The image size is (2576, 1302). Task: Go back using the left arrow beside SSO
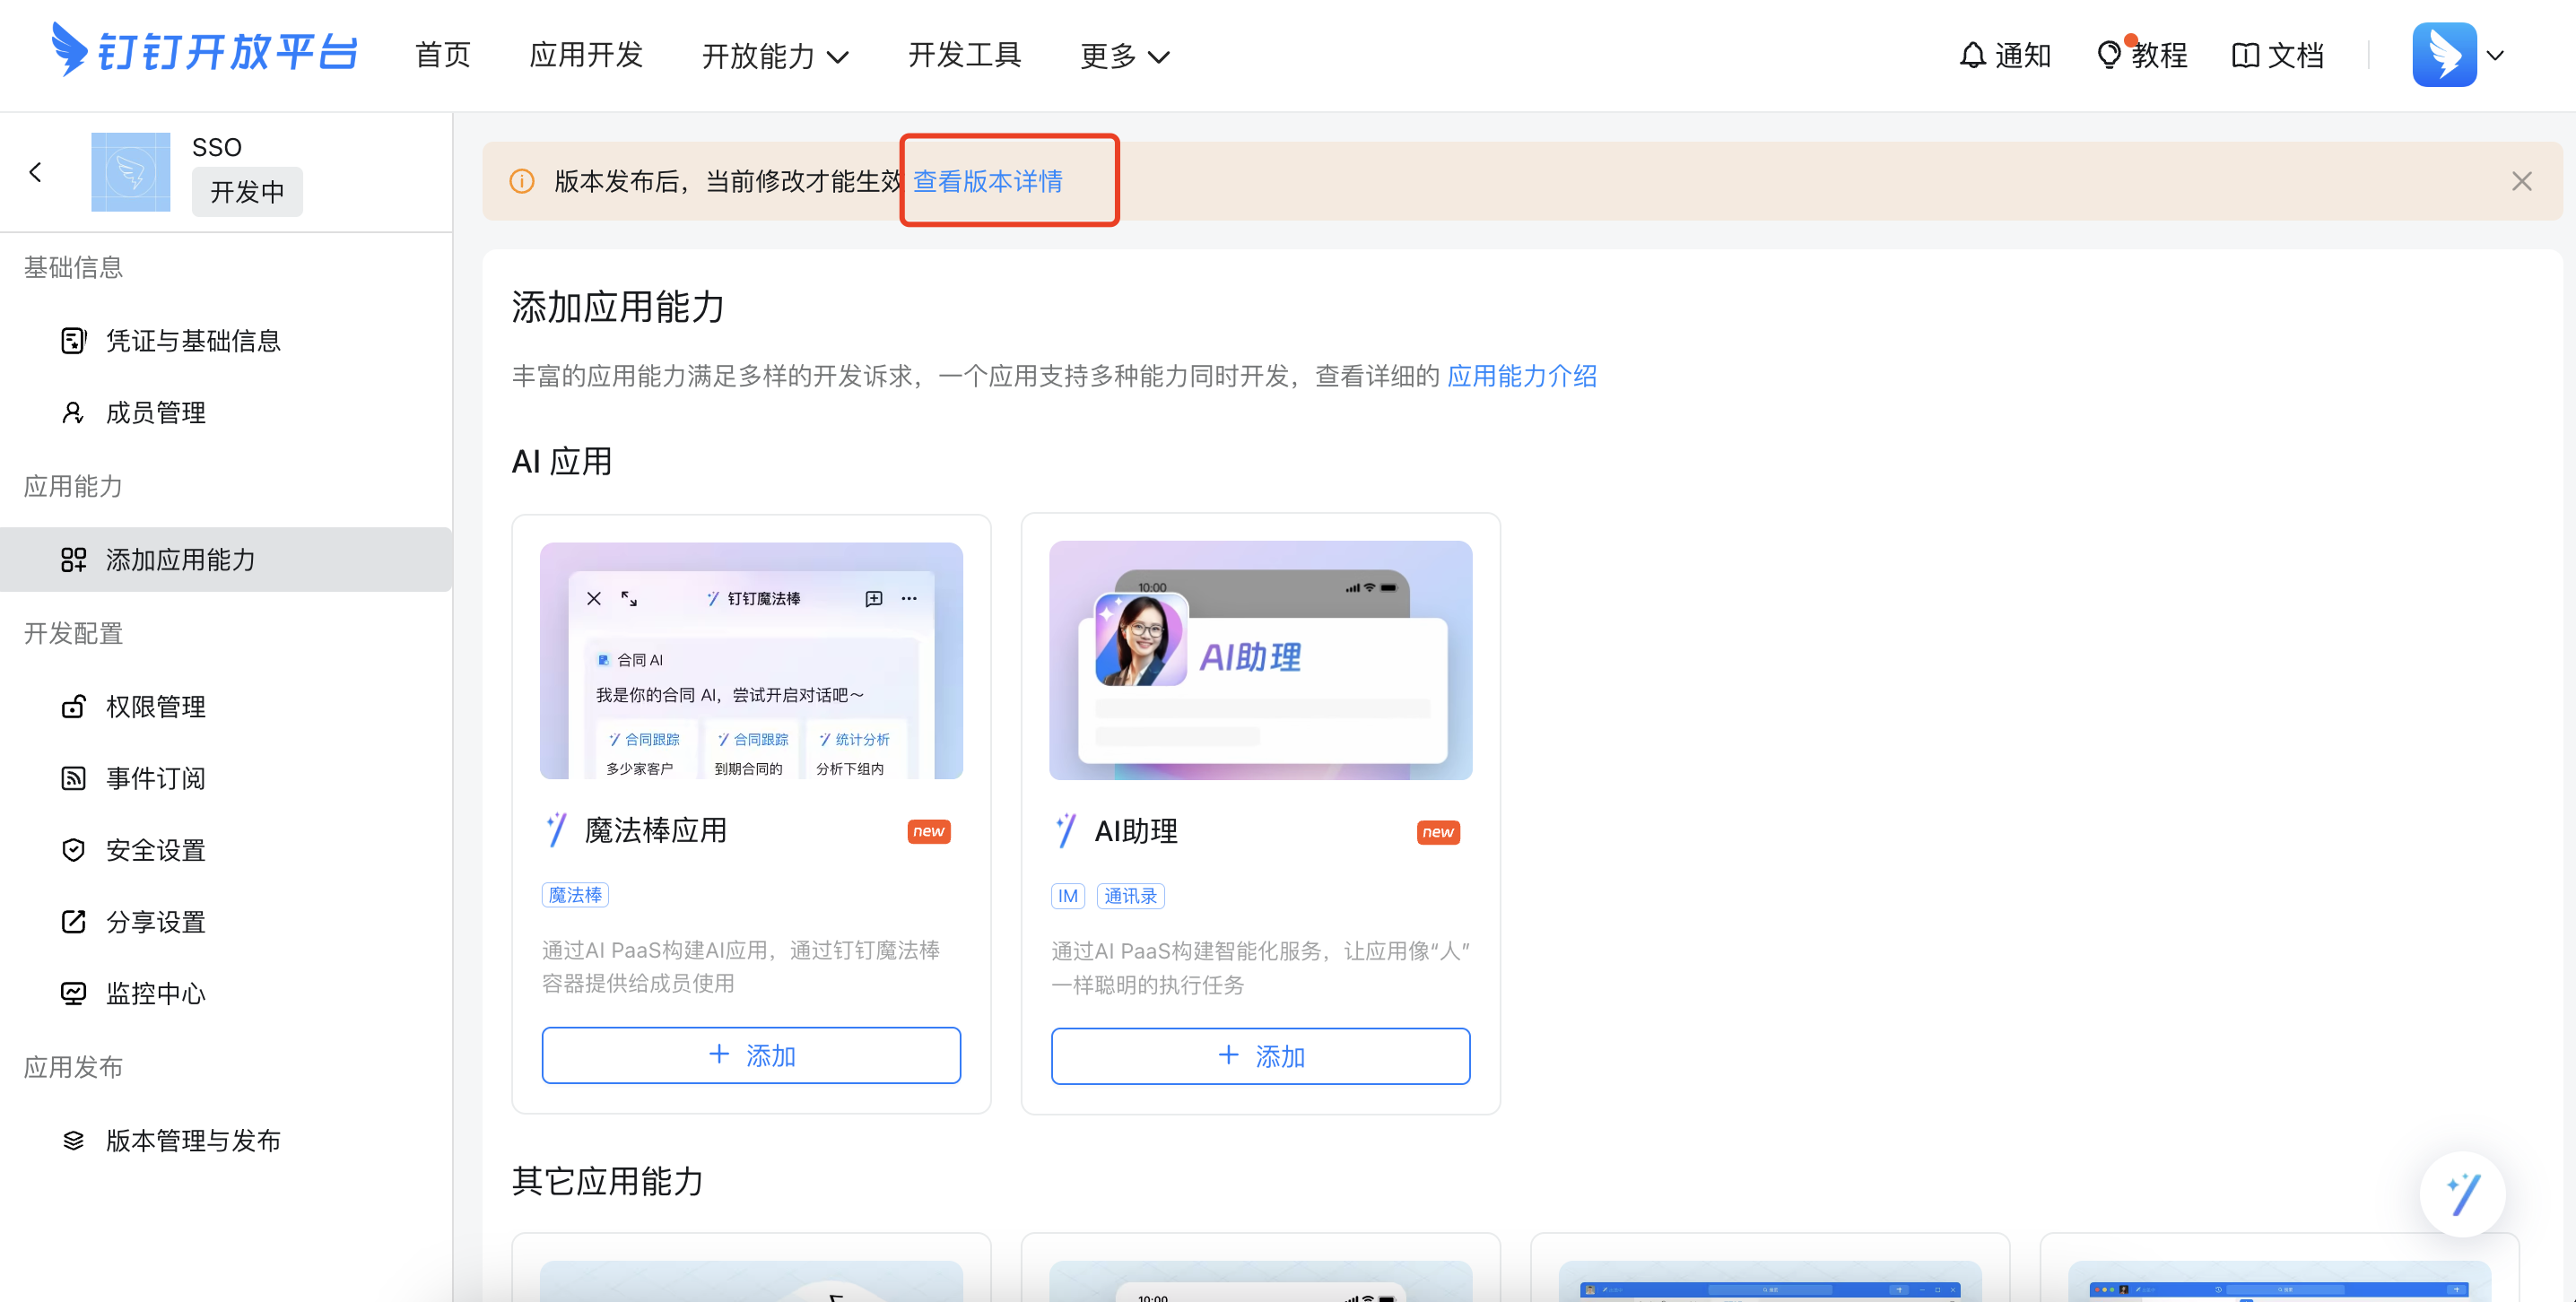coord(36,172)
